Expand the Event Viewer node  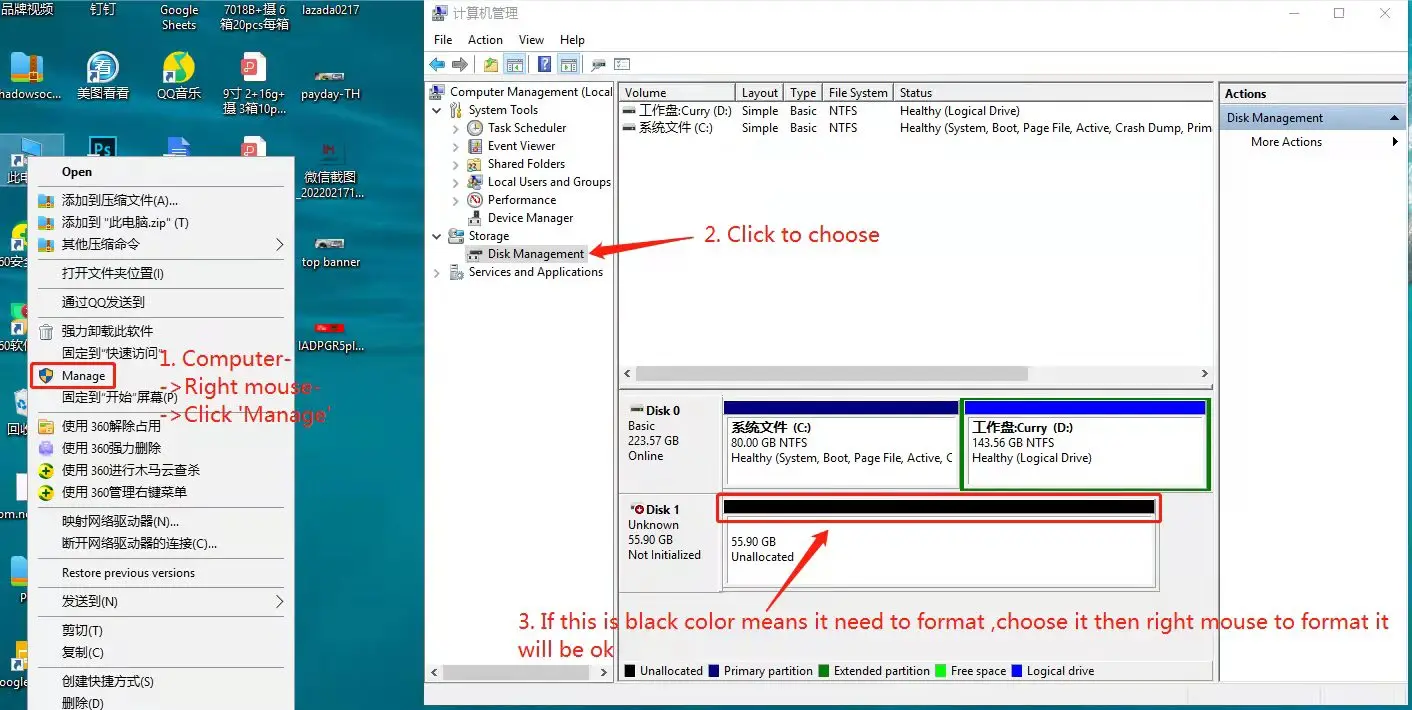pos(456,146)
